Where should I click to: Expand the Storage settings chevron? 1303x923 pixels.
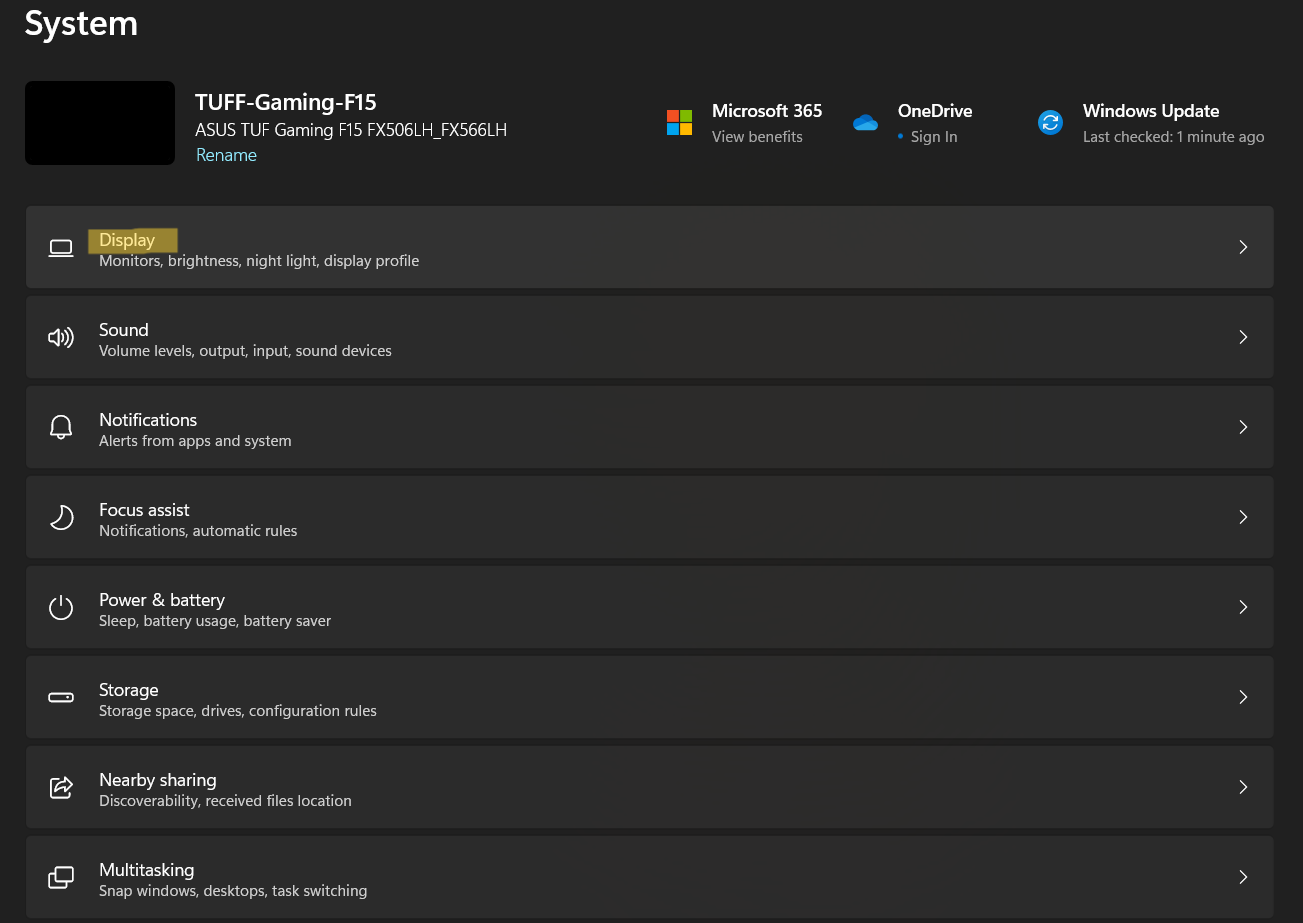pyautogui.click(x=1243, y=697)
